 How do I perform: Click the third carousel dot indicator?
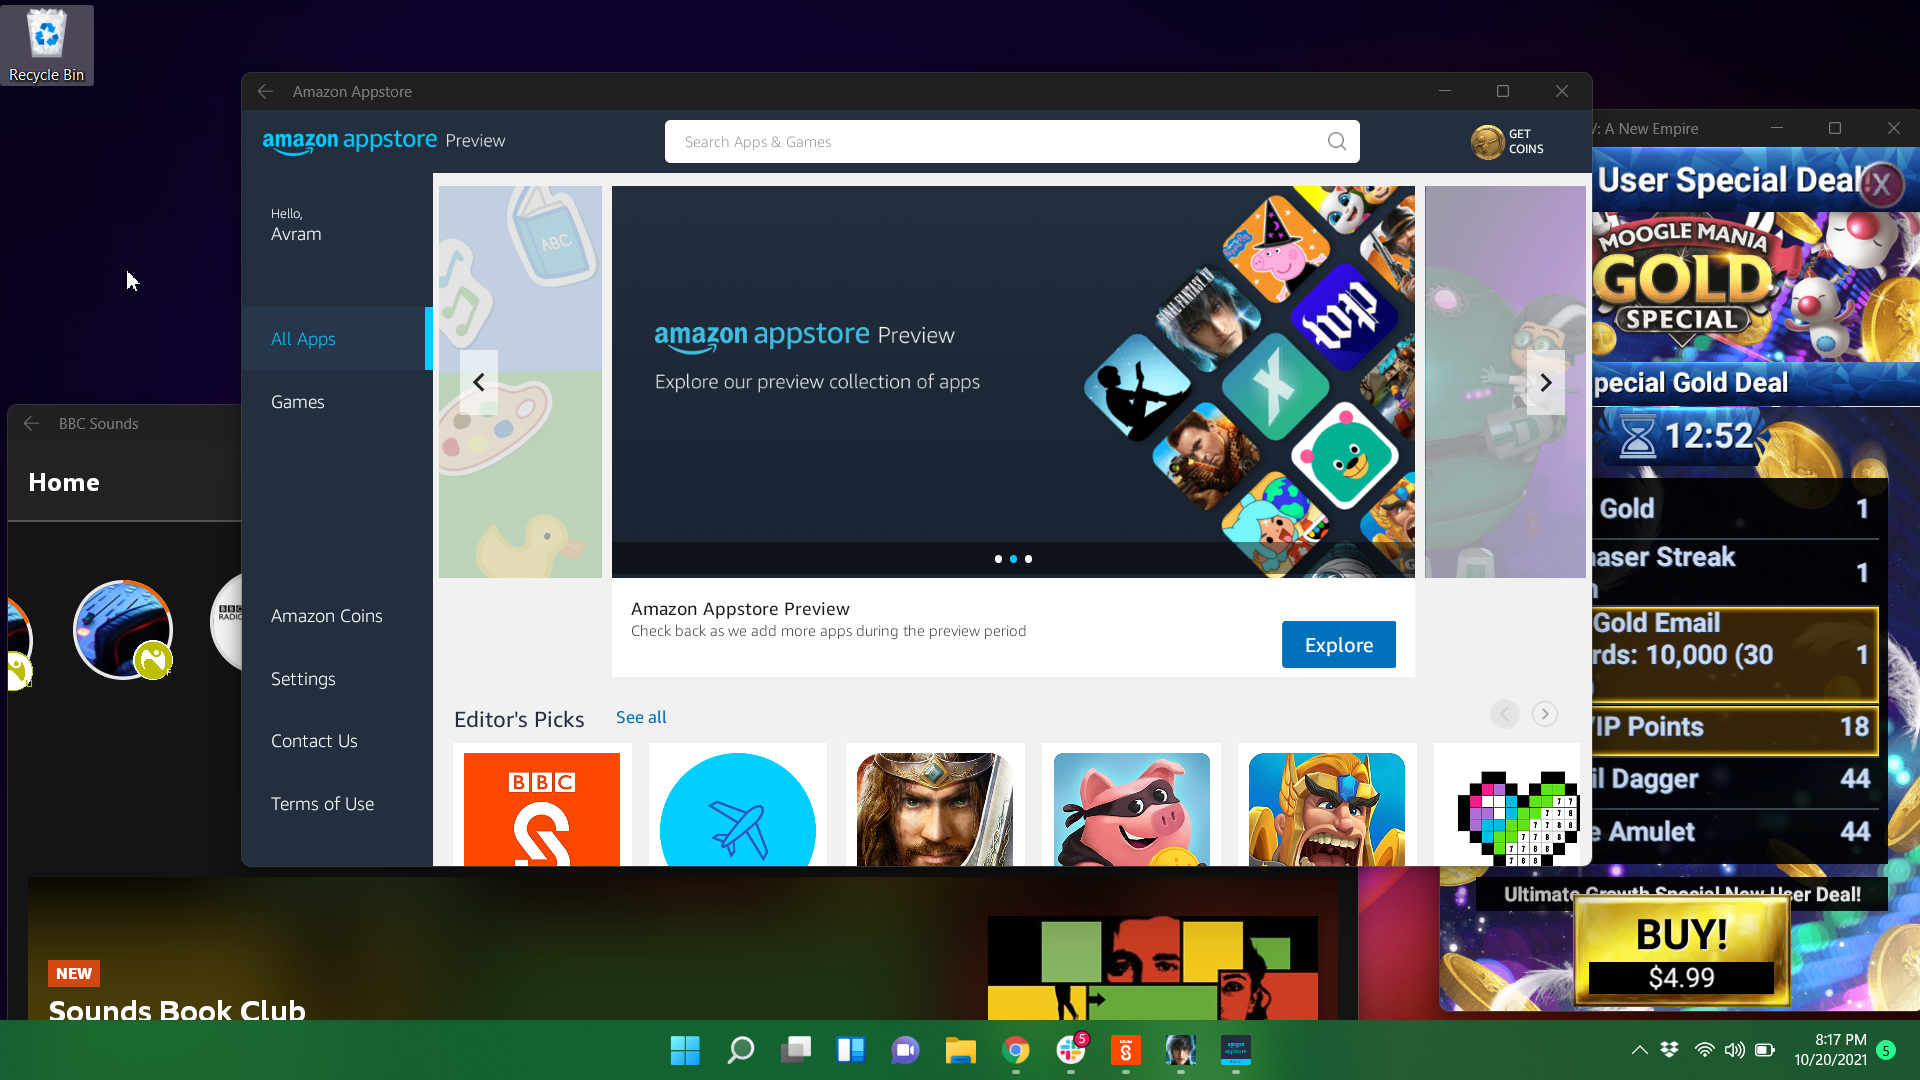click(x=1029, y=558)
